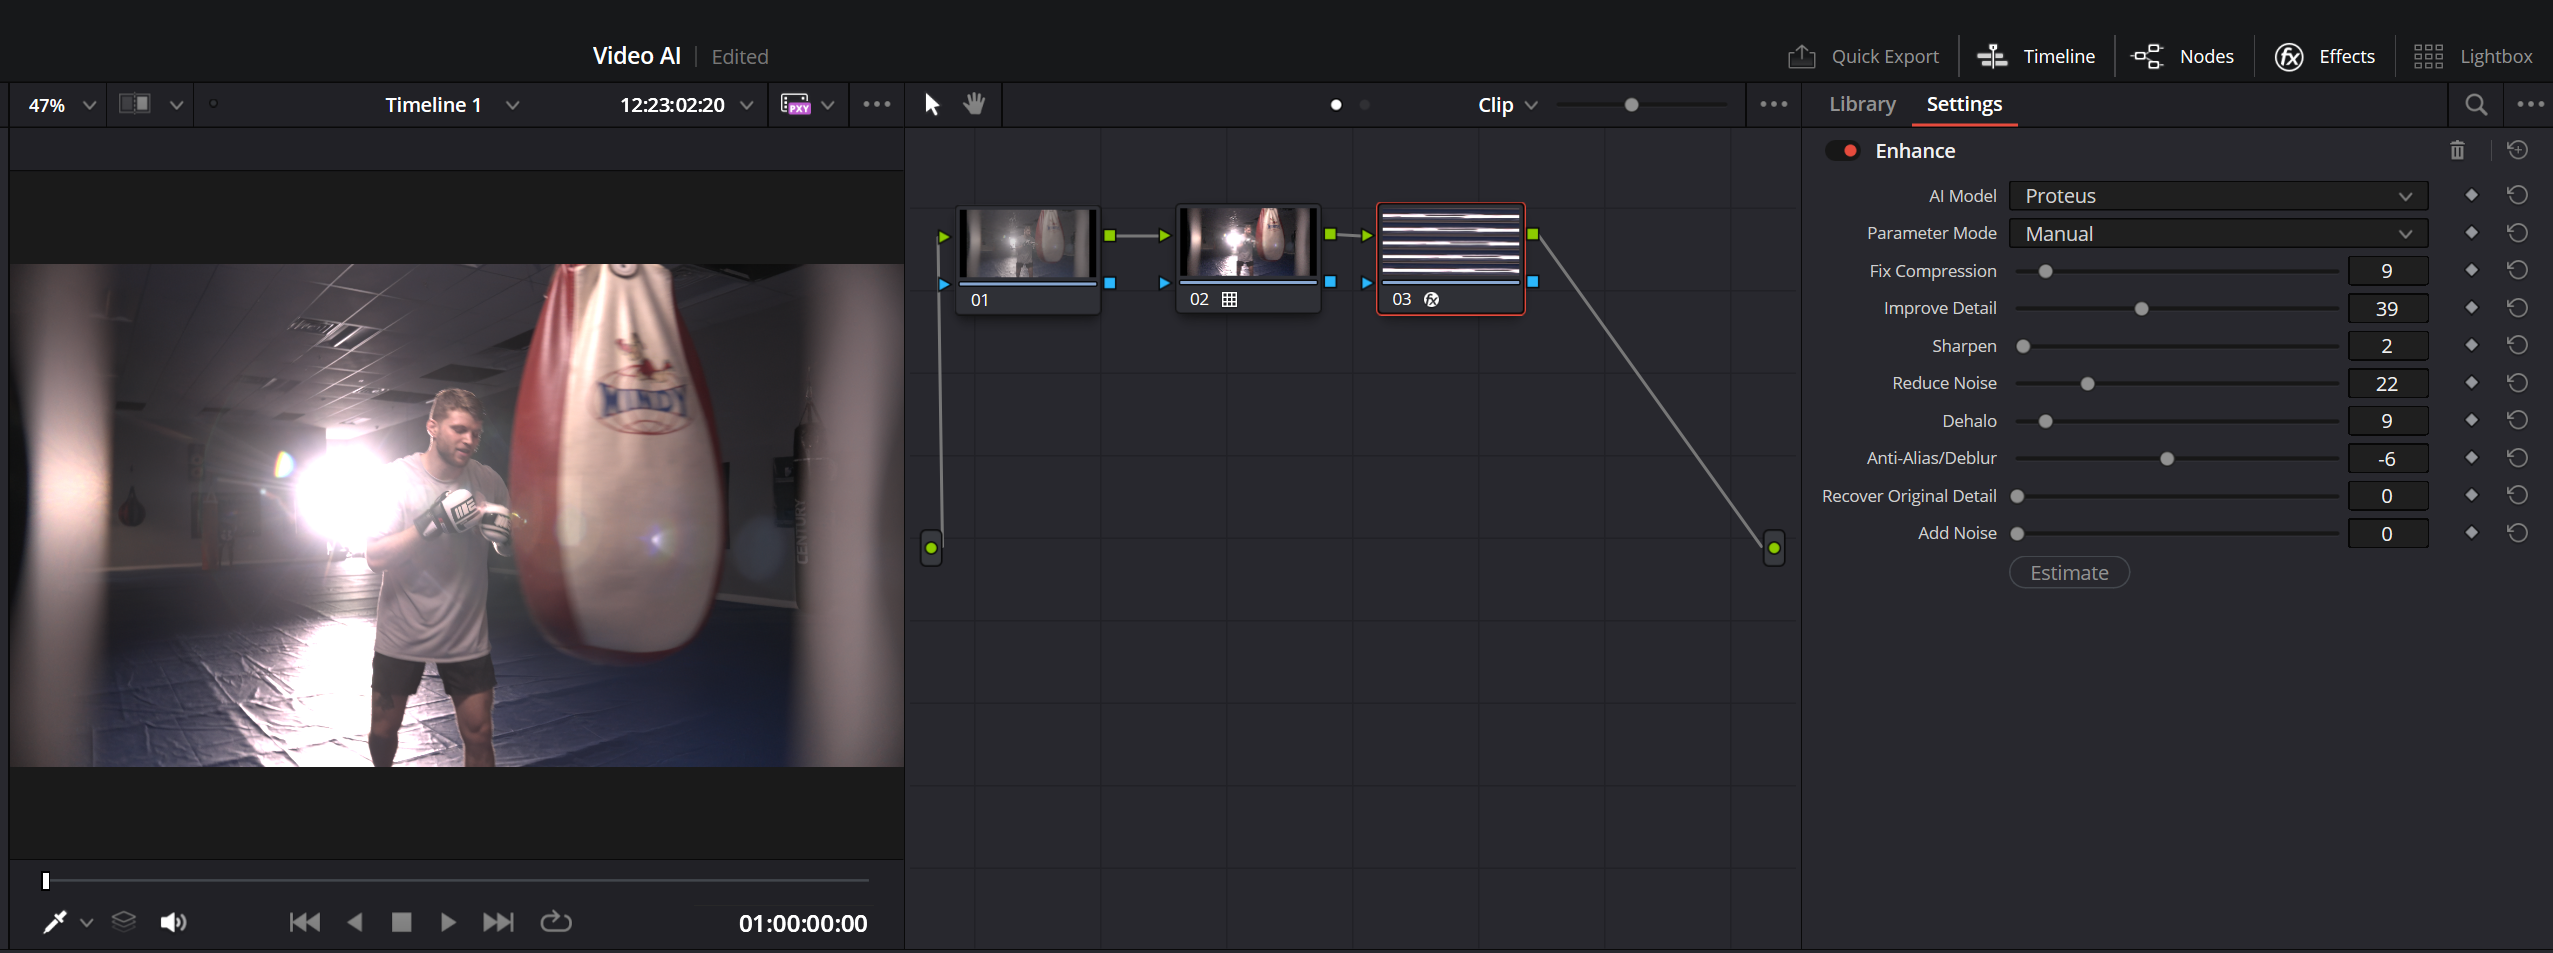Mute the viewer audio

click(x=173, y=922)
